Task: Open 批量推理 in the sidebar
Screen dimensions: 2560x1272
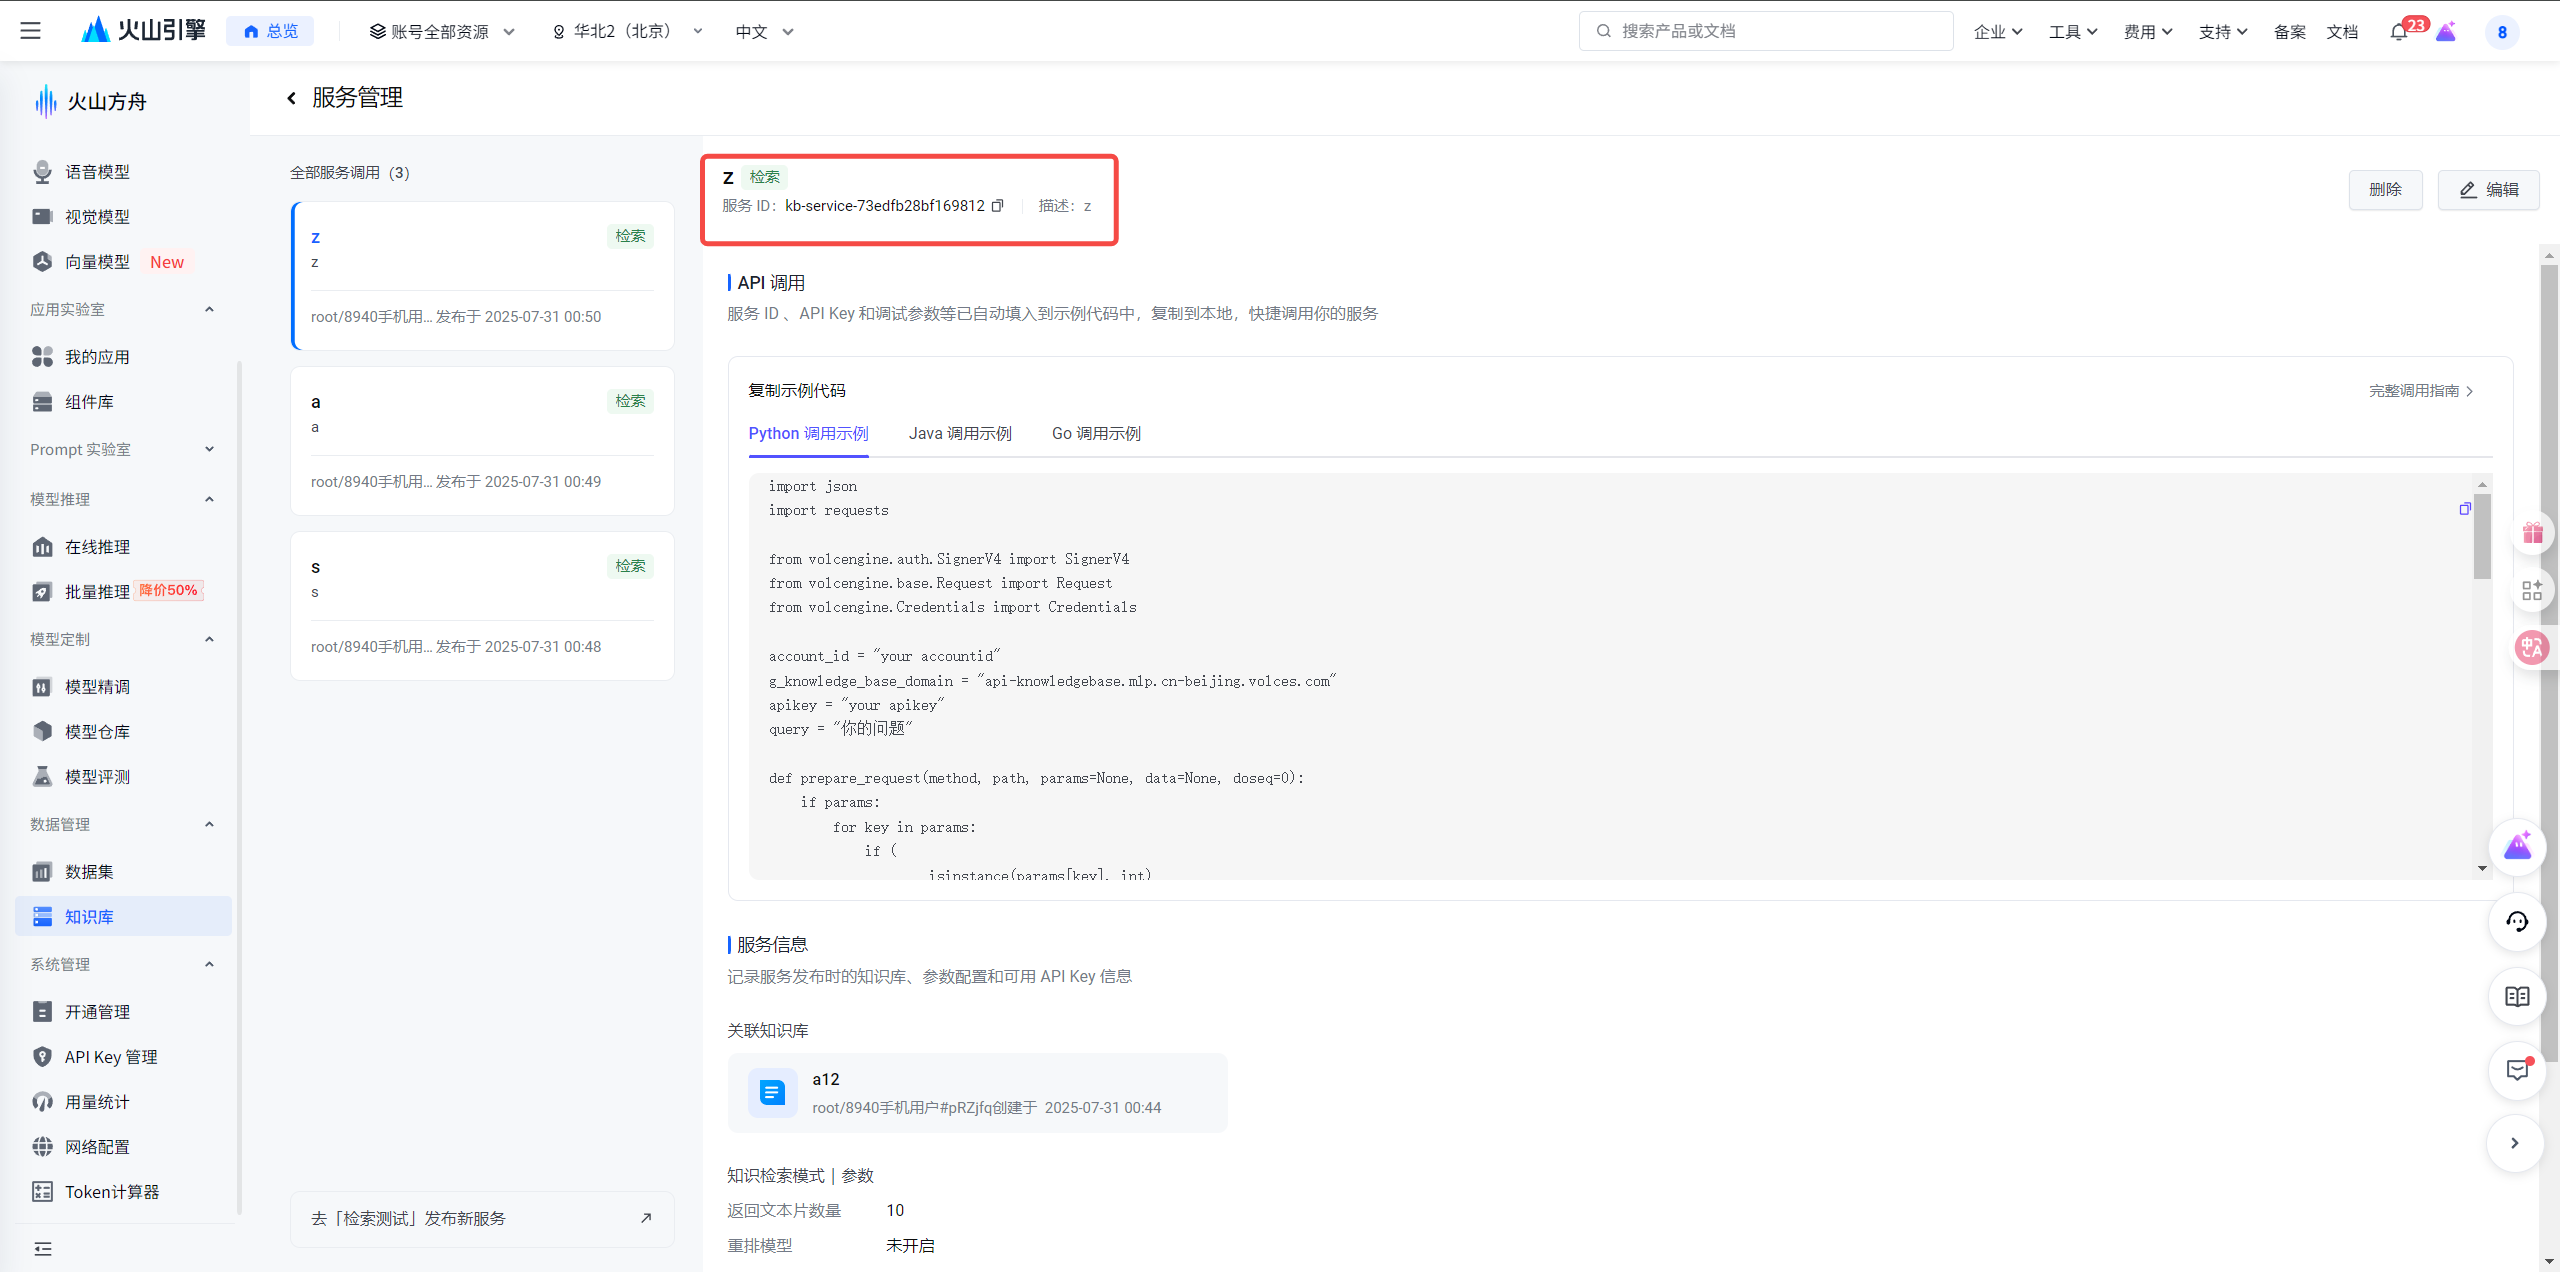Action: [123, 592]
